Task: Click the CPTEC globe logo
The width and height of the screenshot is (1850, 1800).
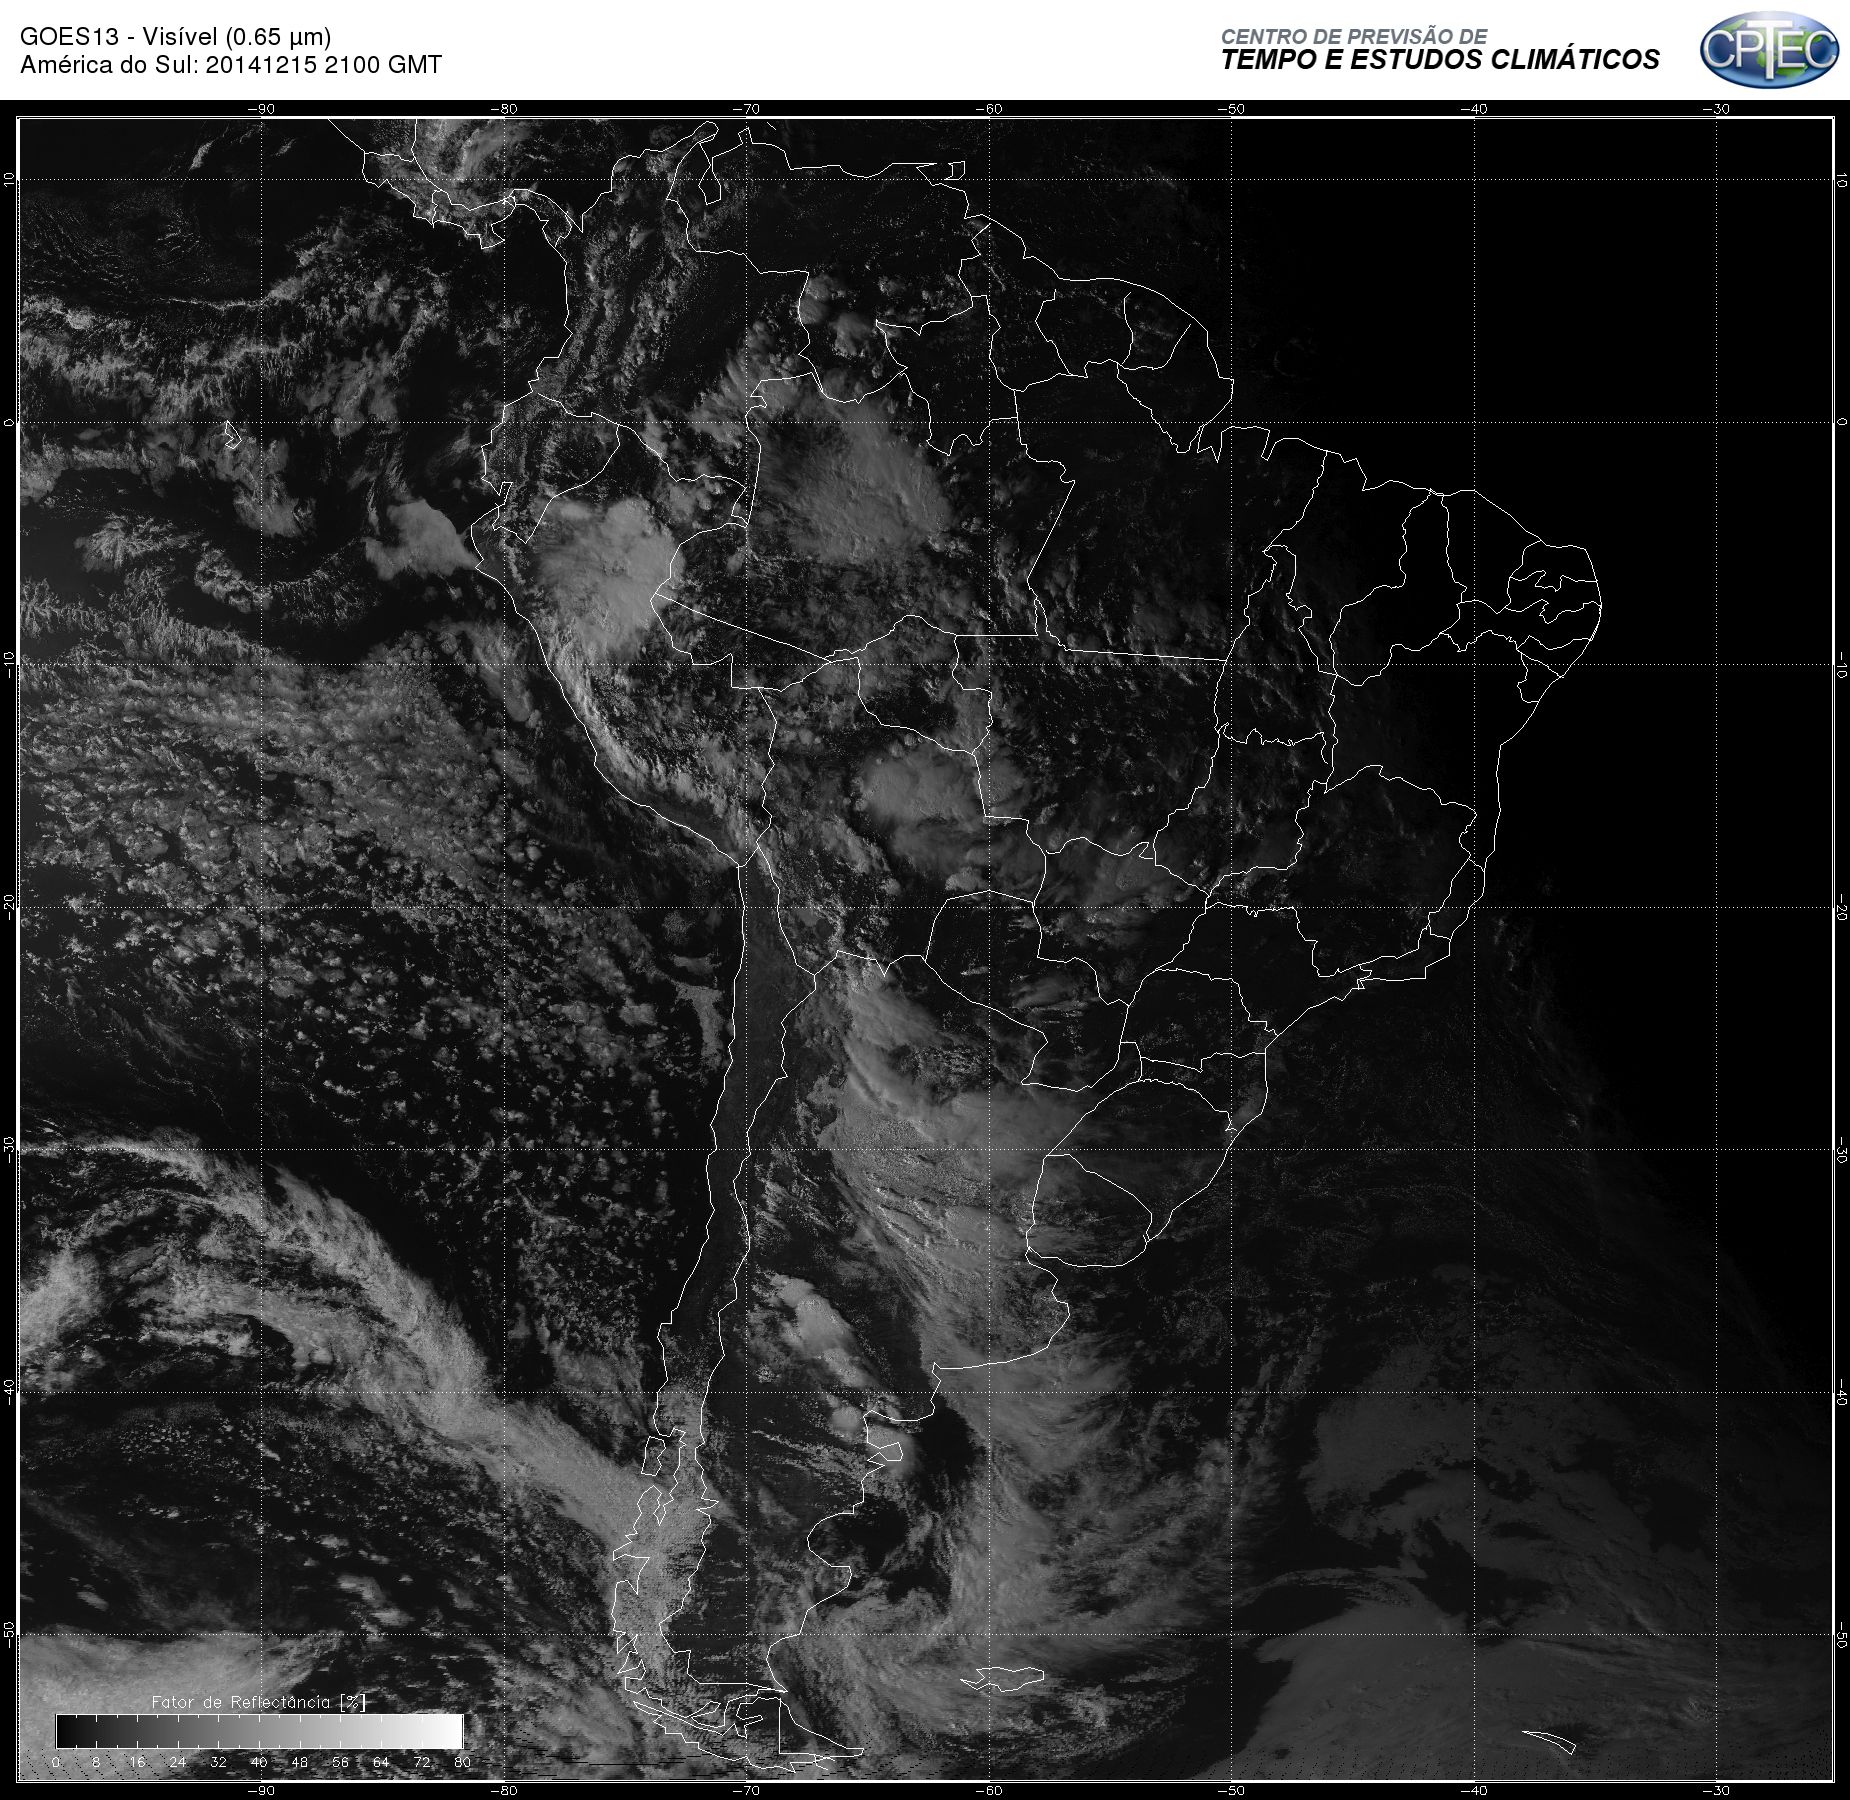Action: [x=1769, y=49]
